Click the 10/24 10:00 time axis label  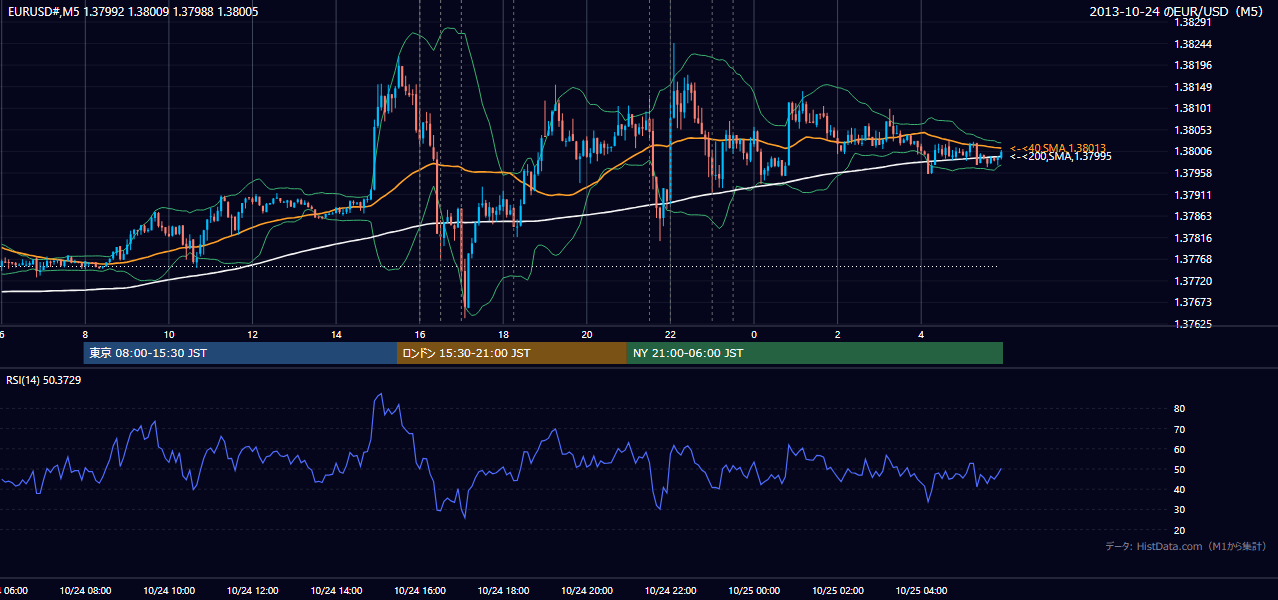point(169,591)
